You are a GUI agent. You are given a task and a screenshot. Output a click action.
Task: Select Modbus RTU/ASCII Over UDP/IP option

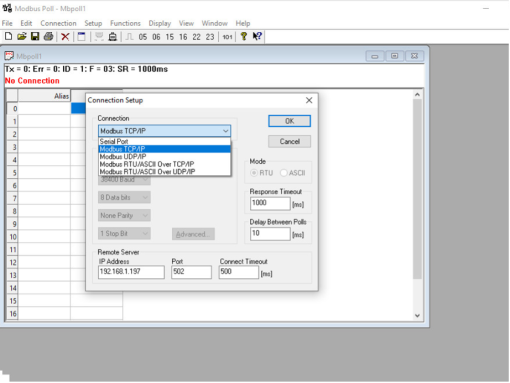(x=164, y=172)
